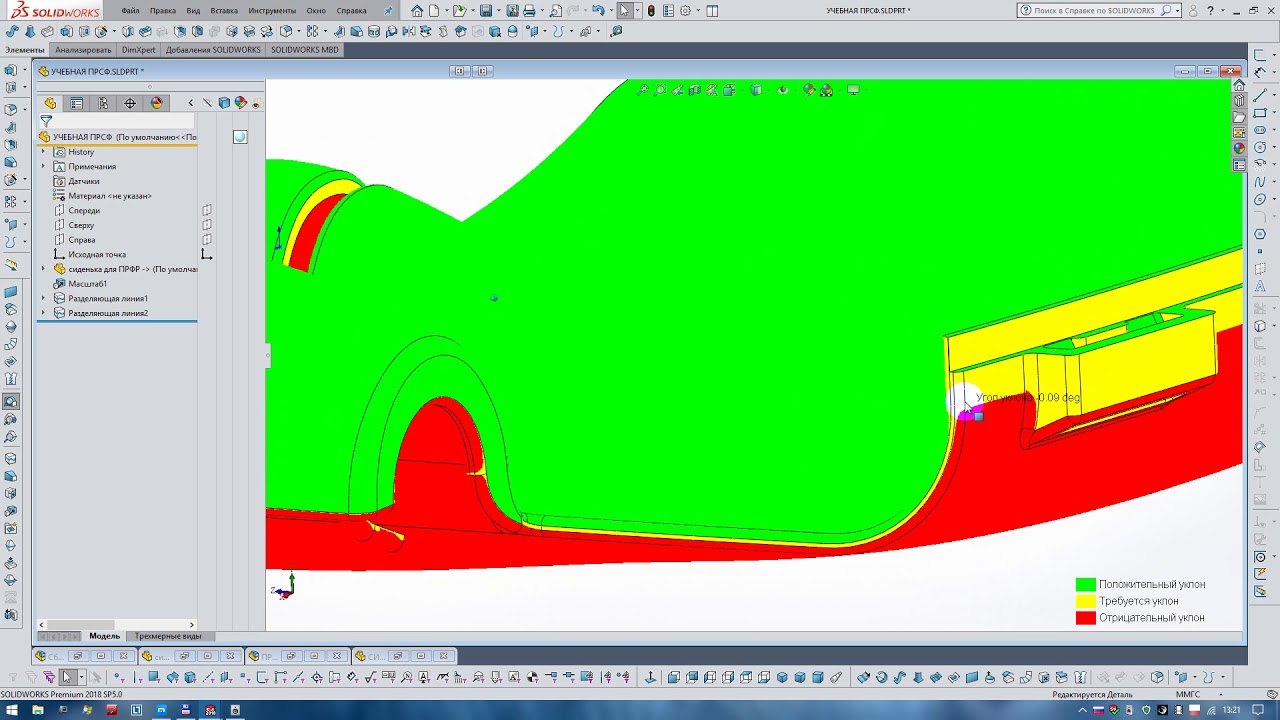
Task: Open View Settings monitor icon
Action: coord(853,89)
